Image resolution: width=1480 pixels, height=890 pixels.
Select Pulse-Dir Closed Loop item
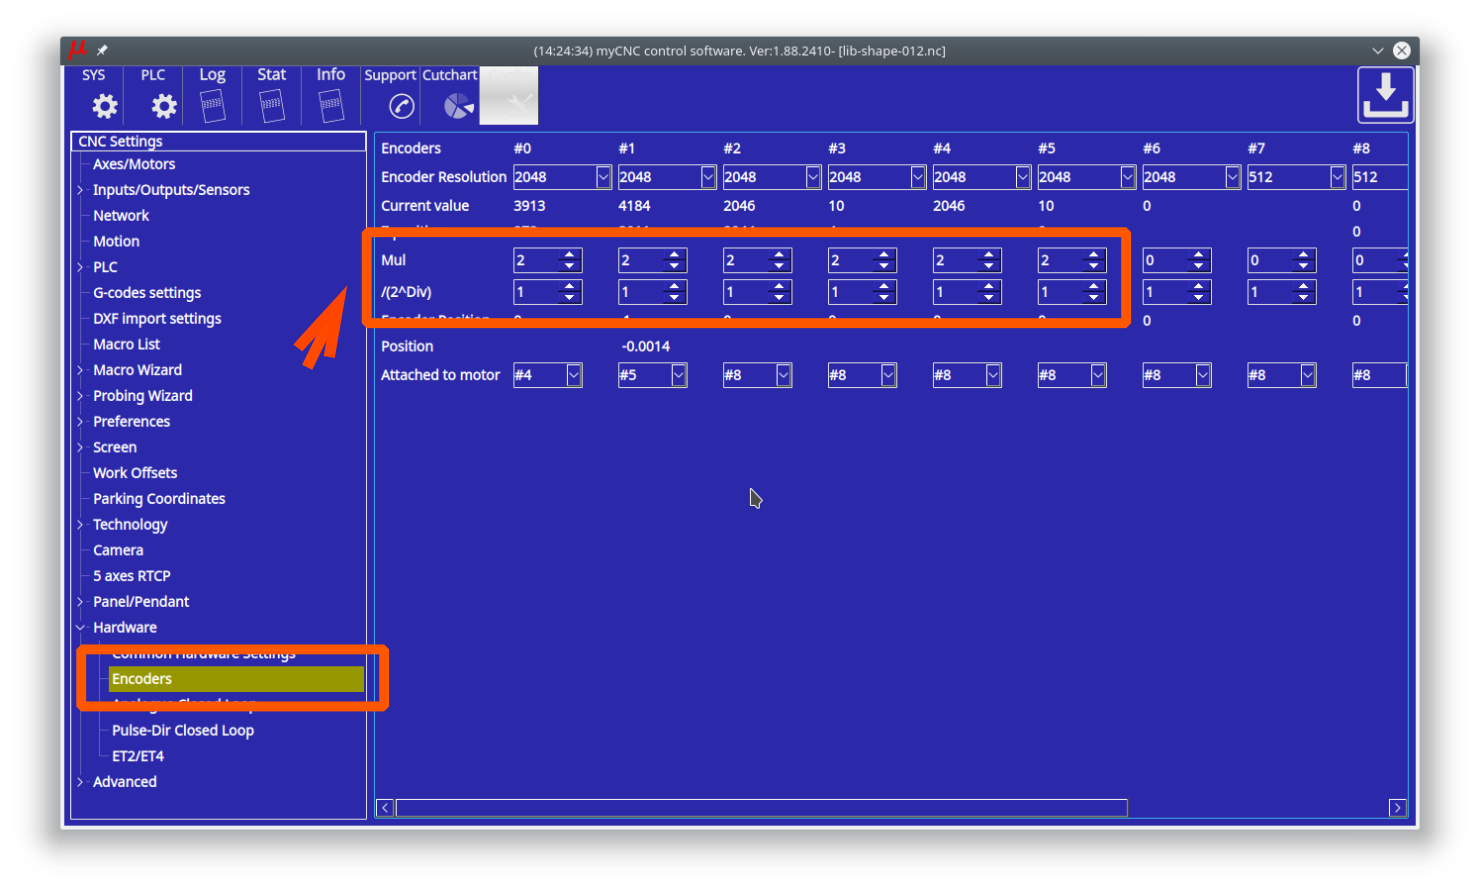[x=183, y=730]
